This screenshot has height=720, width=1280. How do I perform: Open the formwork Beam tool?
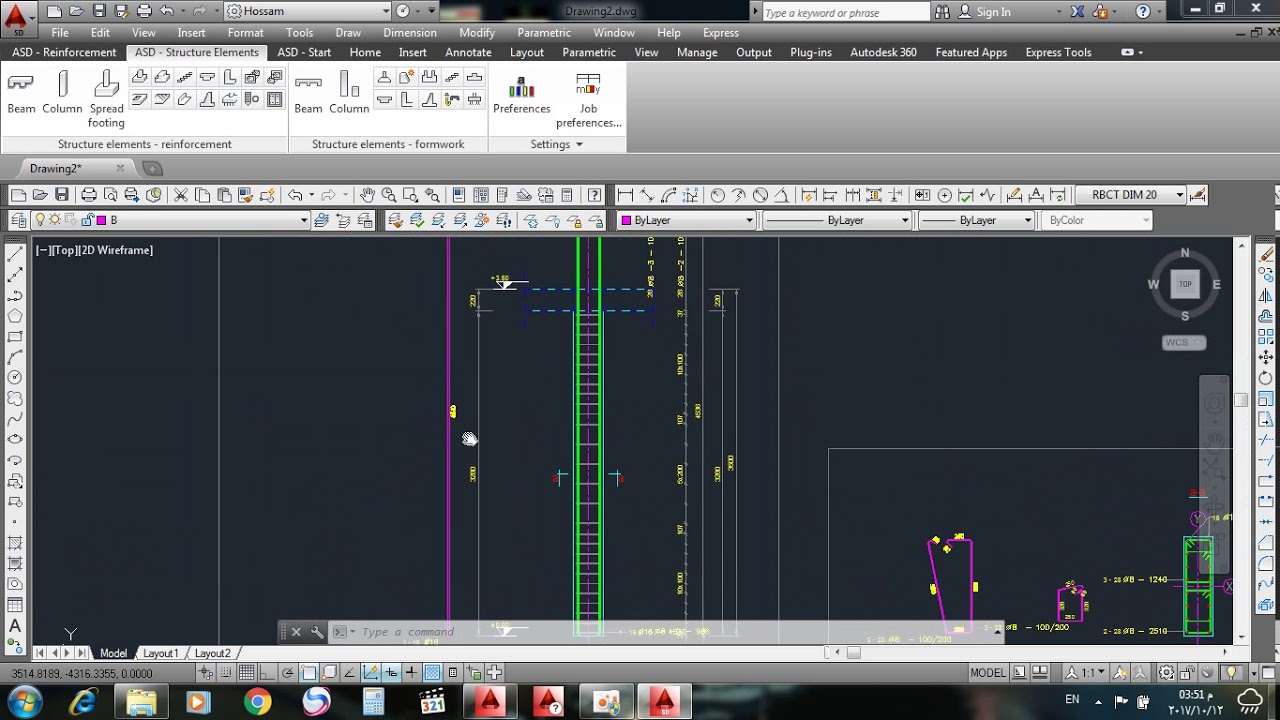308,92
